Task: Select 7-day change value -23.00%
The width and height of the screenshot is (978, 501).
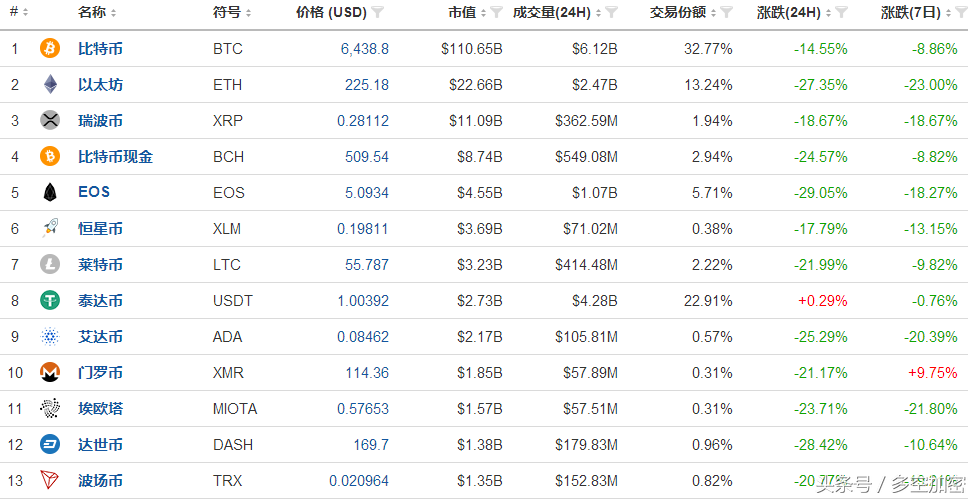Action: tap(931, 85)
